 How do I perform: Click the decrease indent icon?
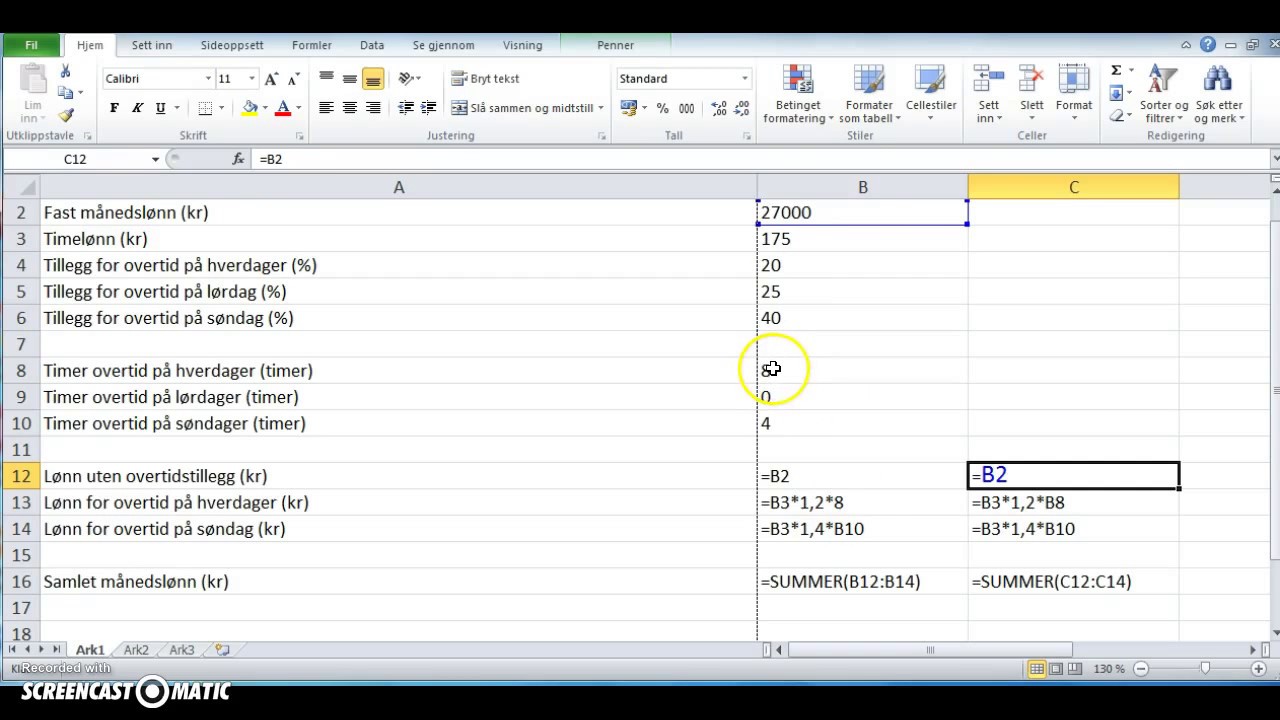pos(406,108)
